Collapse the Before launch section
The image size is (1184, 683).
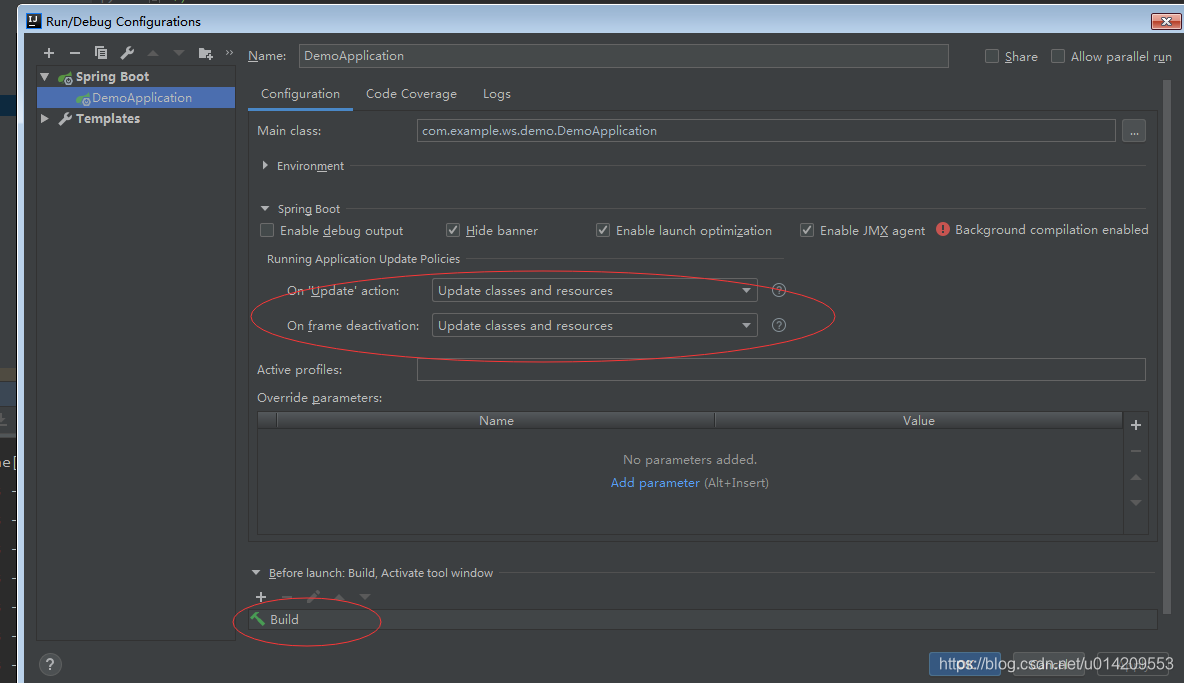(256, 573)
